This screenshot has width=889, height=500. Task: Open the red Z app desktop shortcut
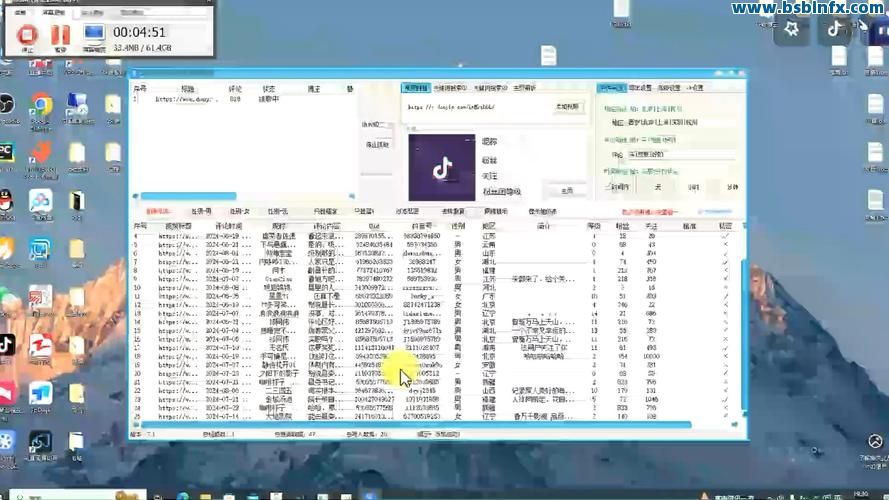point(41,345)
